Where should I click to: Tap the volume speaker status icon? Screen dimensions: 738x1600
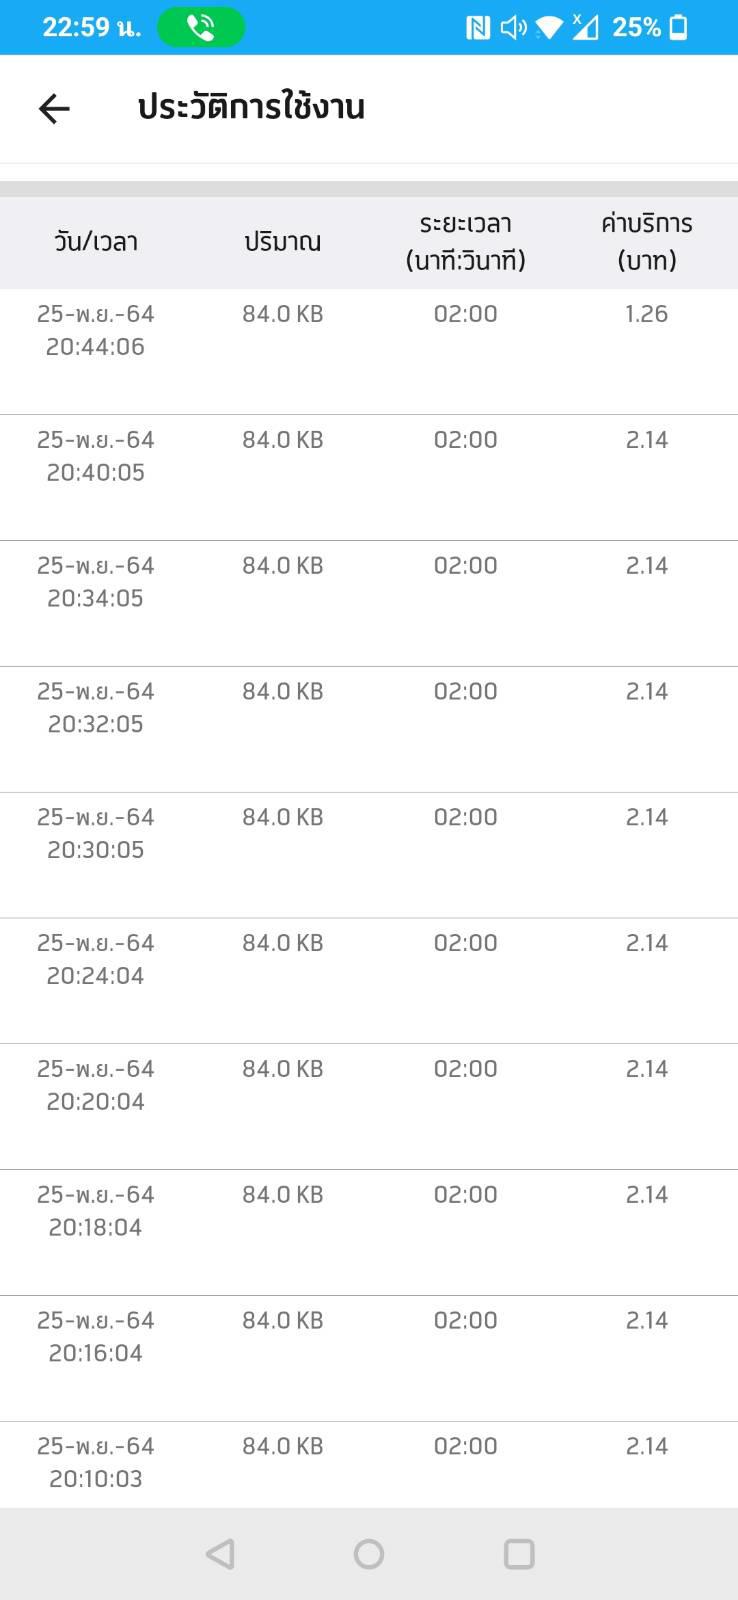(513, 28)
